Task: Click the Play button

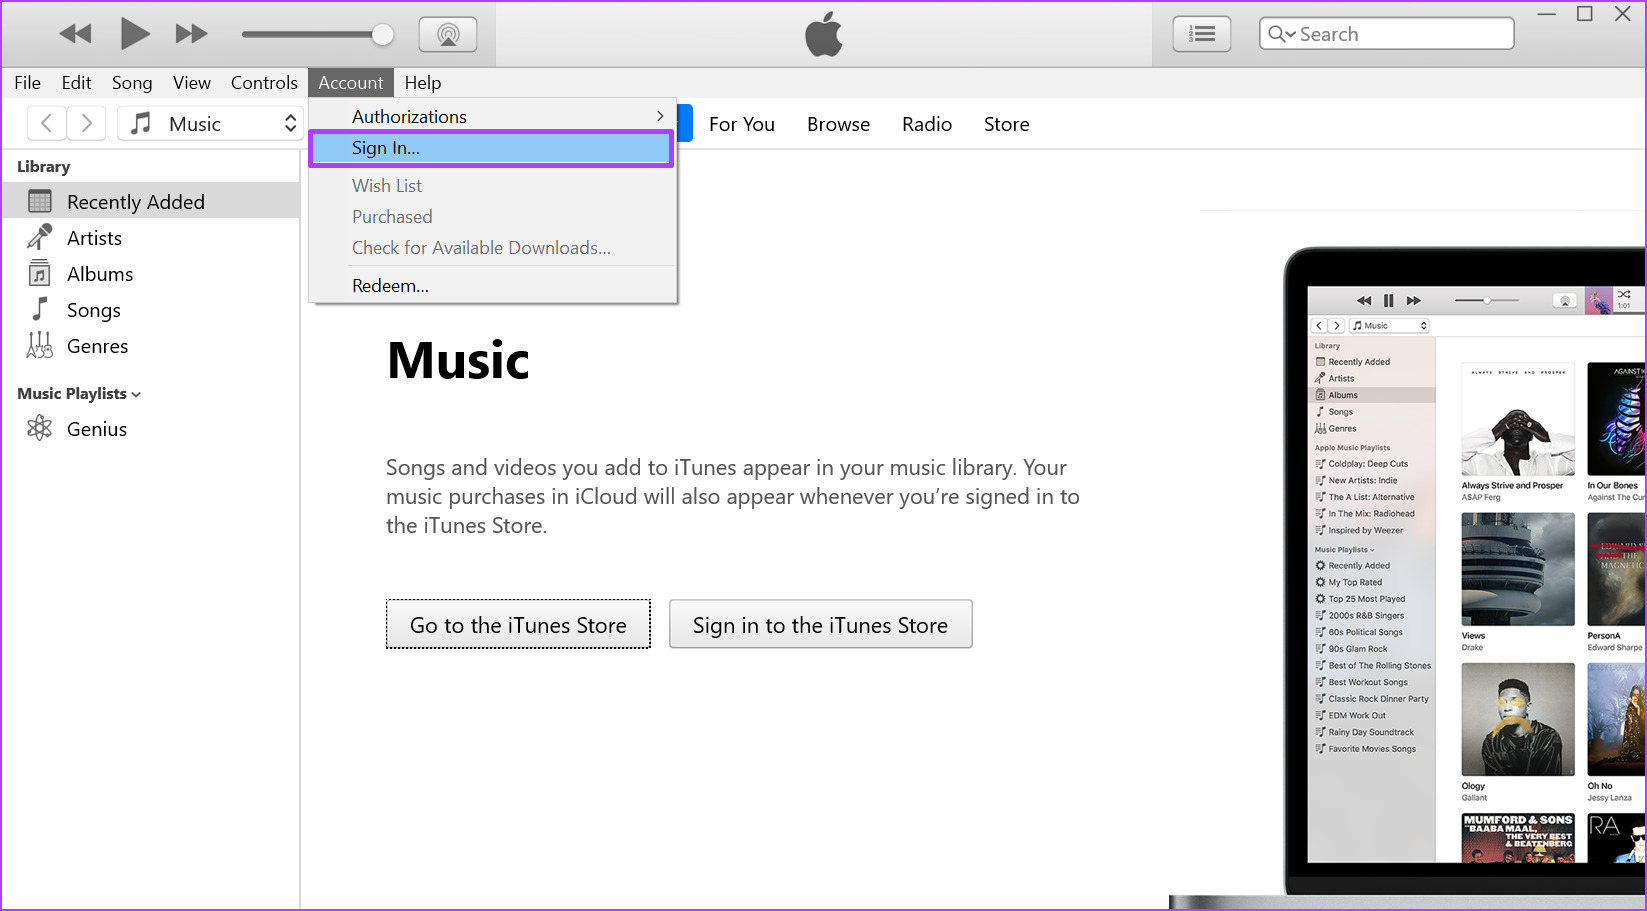Action: click(134, 34)
